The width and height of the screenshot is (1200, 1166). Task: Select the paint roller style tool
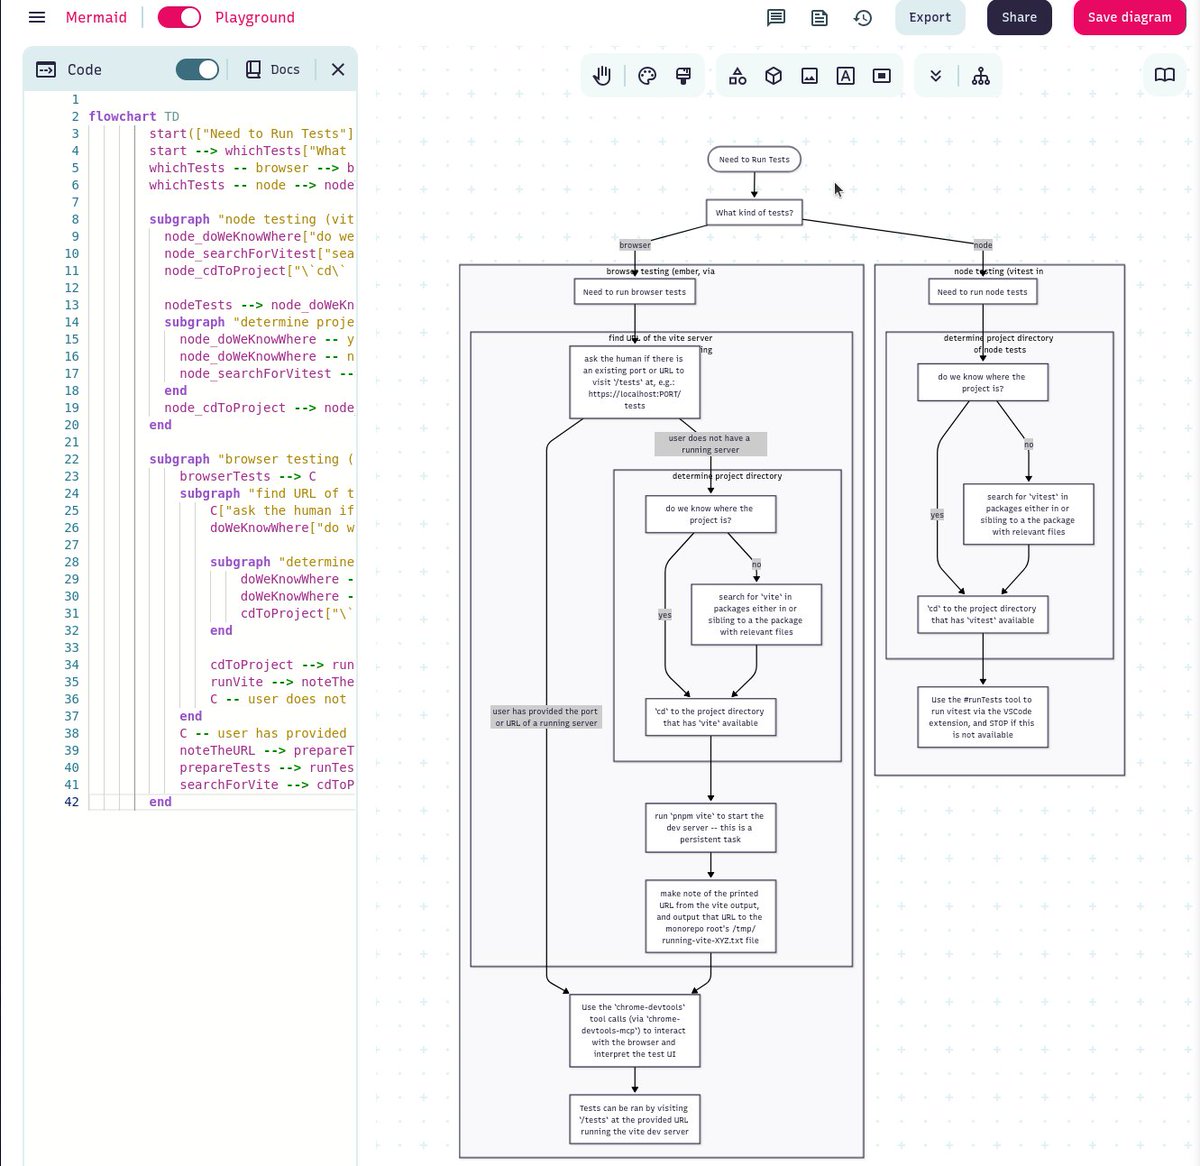[x=684, y=75]
